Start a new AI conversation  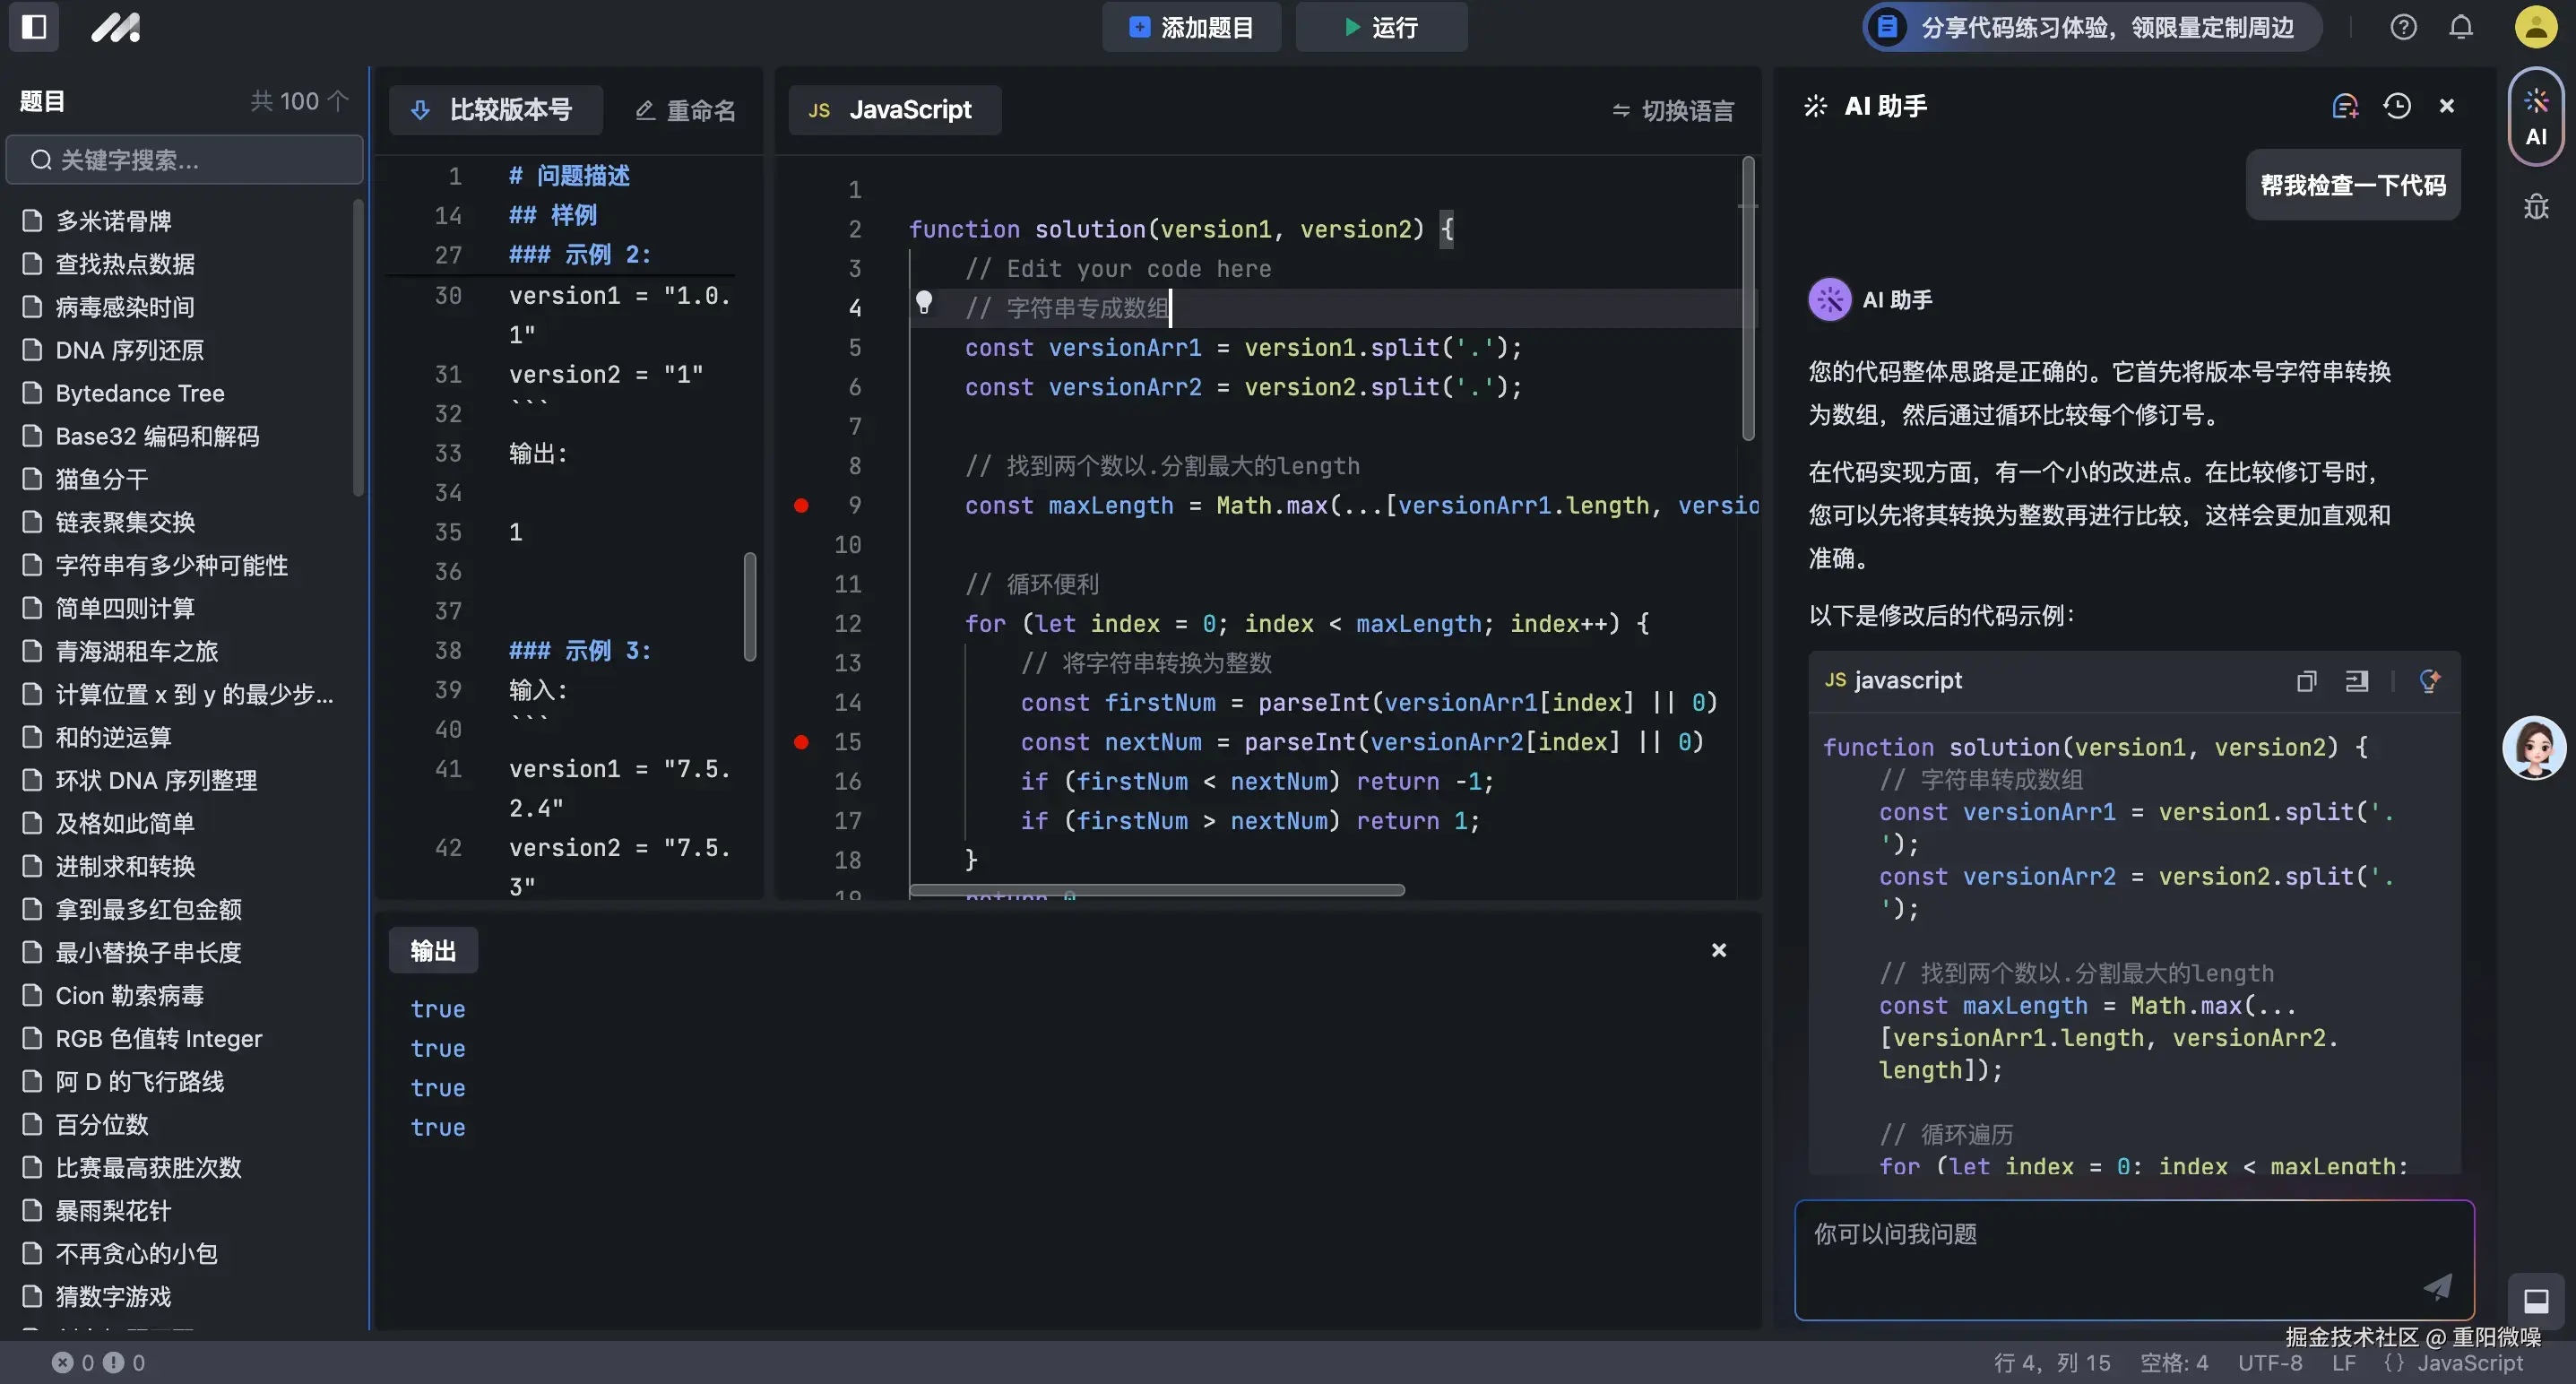tap(2344, 105)
